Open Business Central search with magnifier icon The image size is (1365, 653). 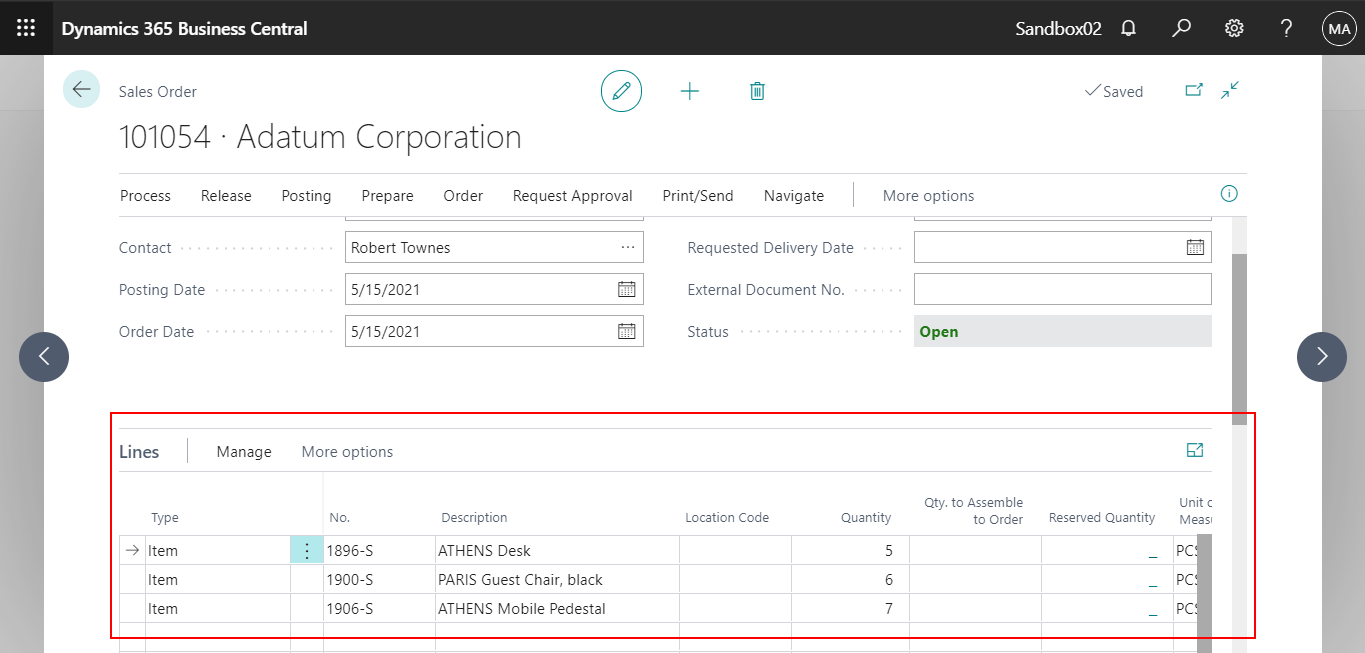(1181, 28)
